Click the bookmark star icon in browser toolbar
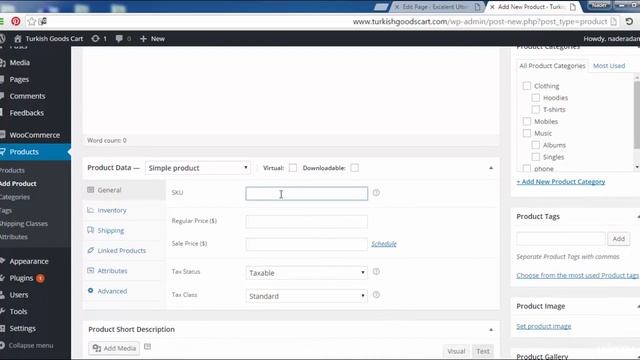The image size is (640, 360). click(32, 21)
